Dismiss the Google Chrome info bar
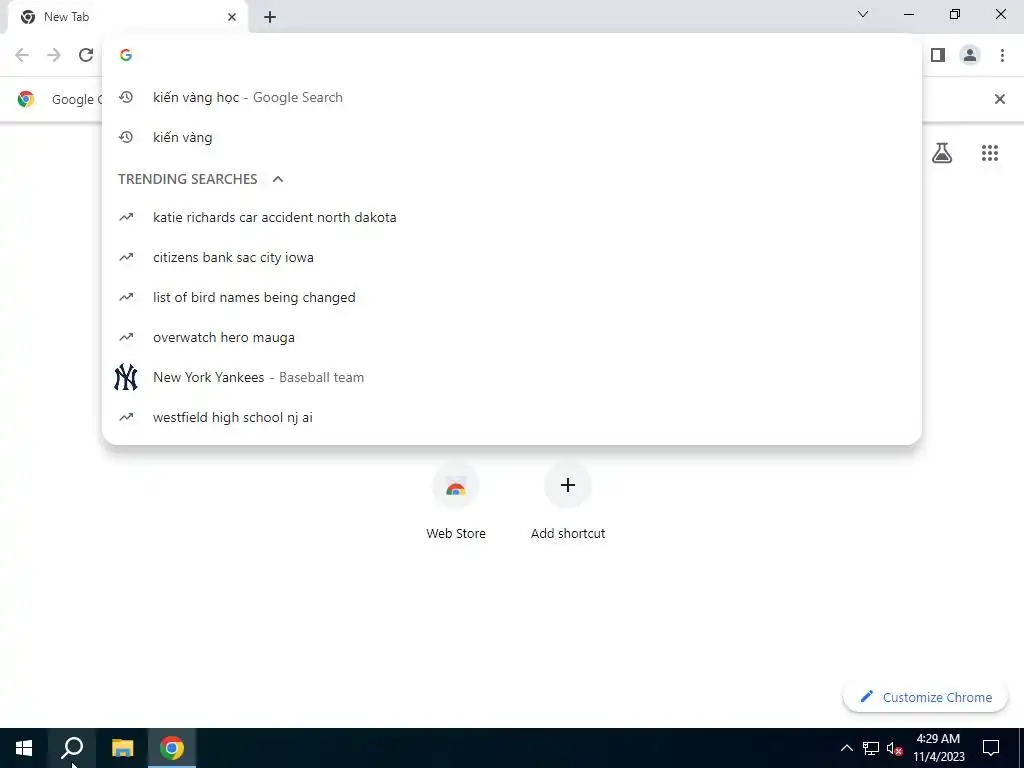This screenshot has height=768, width=1024. (1000, 99)
